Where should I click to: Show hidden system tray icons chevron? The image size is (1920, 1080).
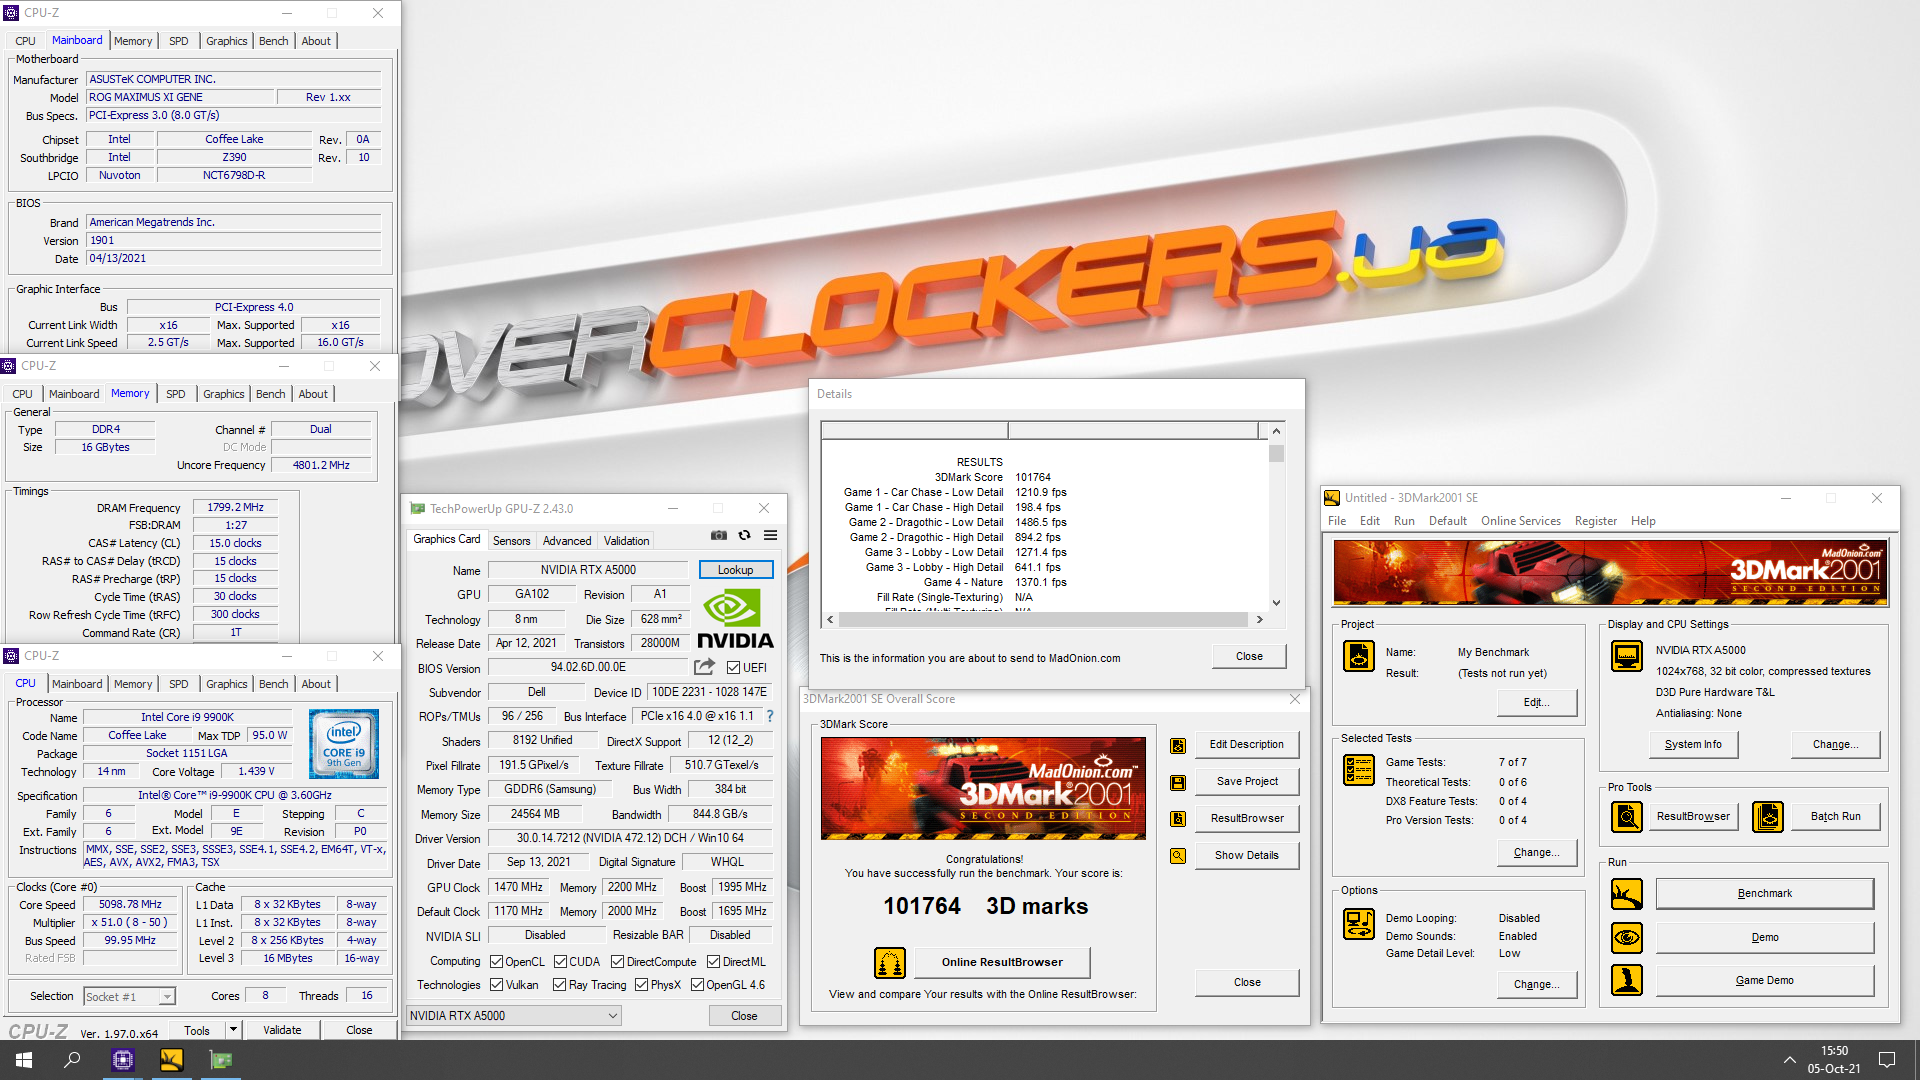1789,1060
